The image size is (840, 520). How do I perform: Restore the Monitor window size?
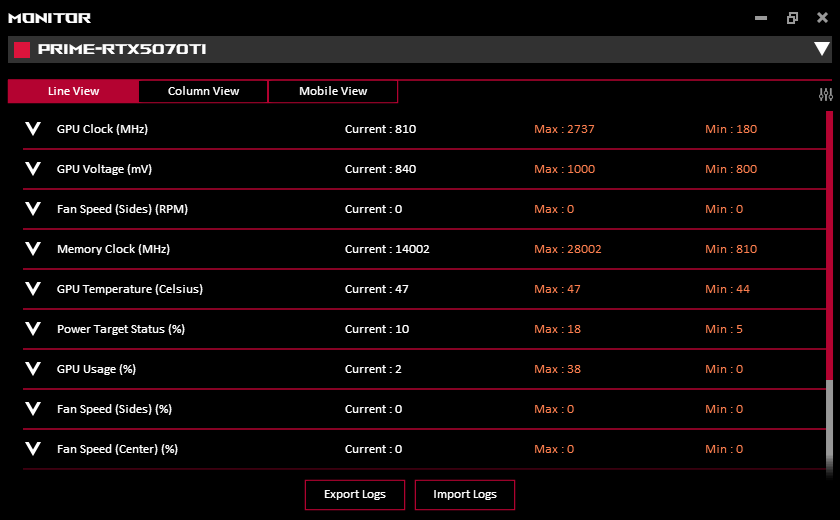(x=792, y=18)
